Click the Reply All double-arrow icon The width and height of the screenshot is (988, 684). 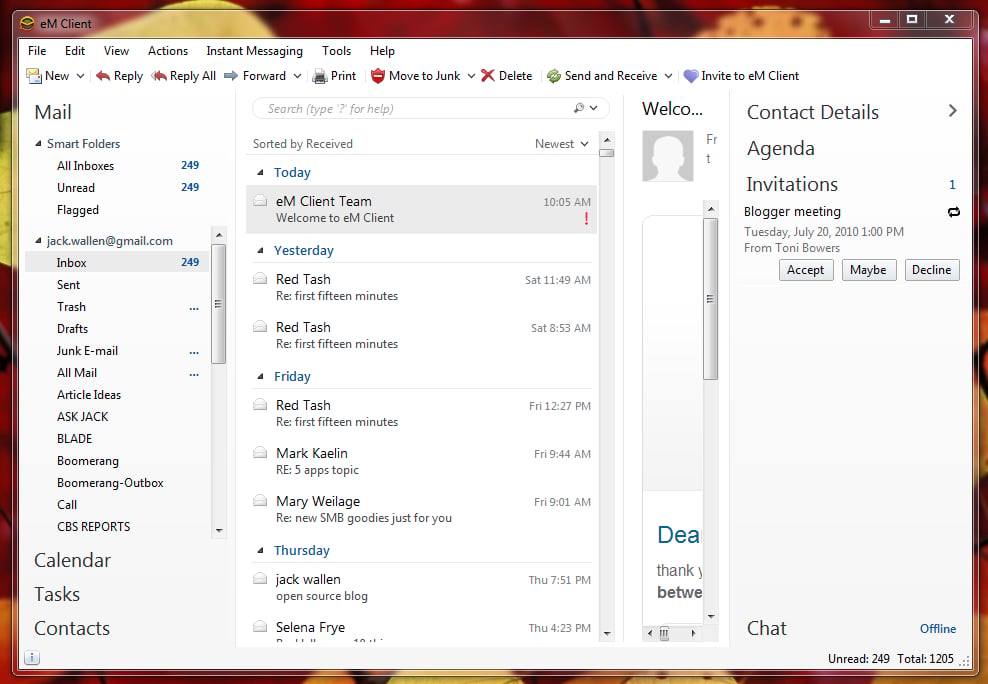[159, 76]
